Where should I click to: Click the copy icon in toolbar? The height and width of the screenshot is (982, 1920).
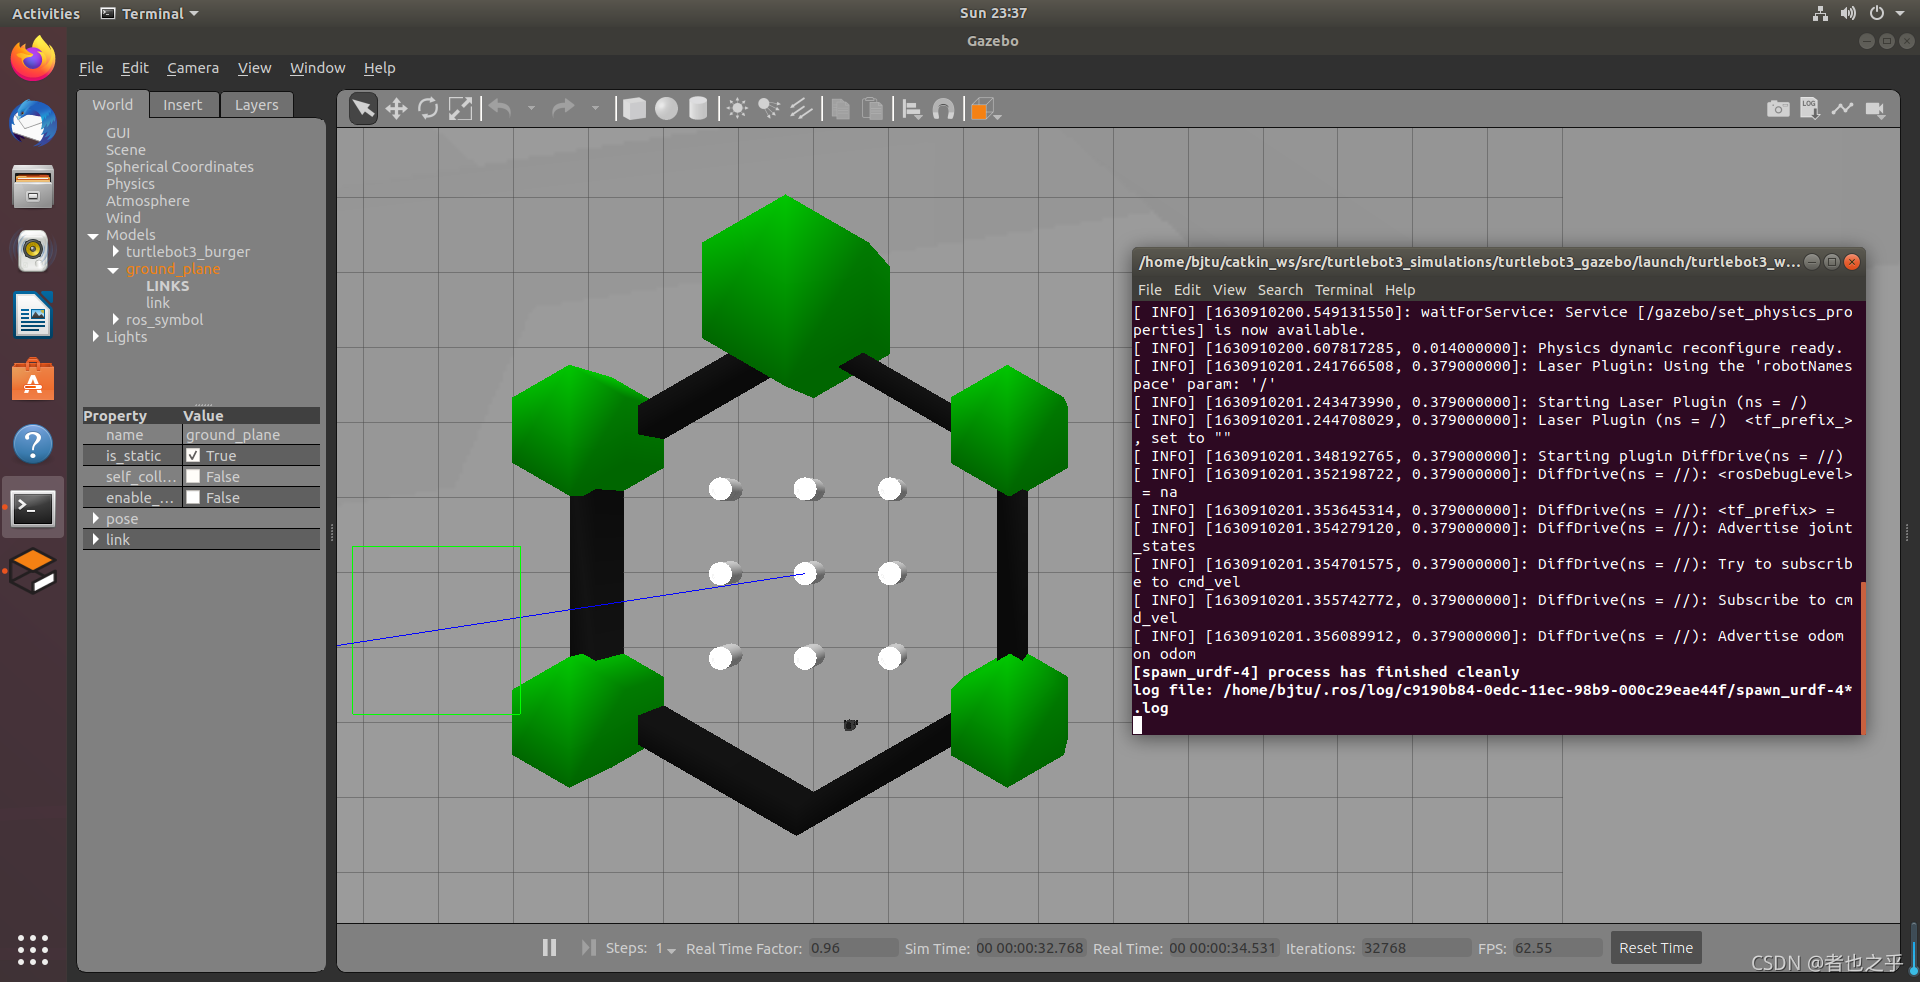841,108
